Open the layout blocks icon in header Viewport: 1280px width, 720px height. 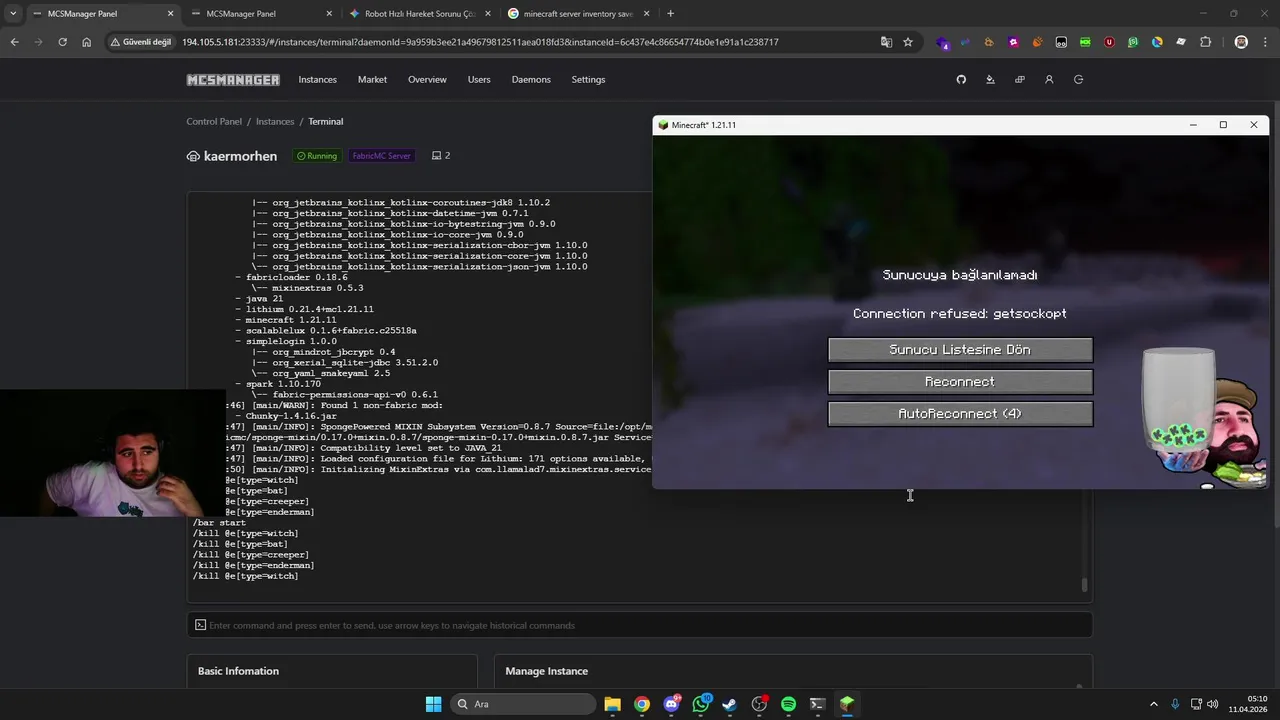coord(1020,80)
